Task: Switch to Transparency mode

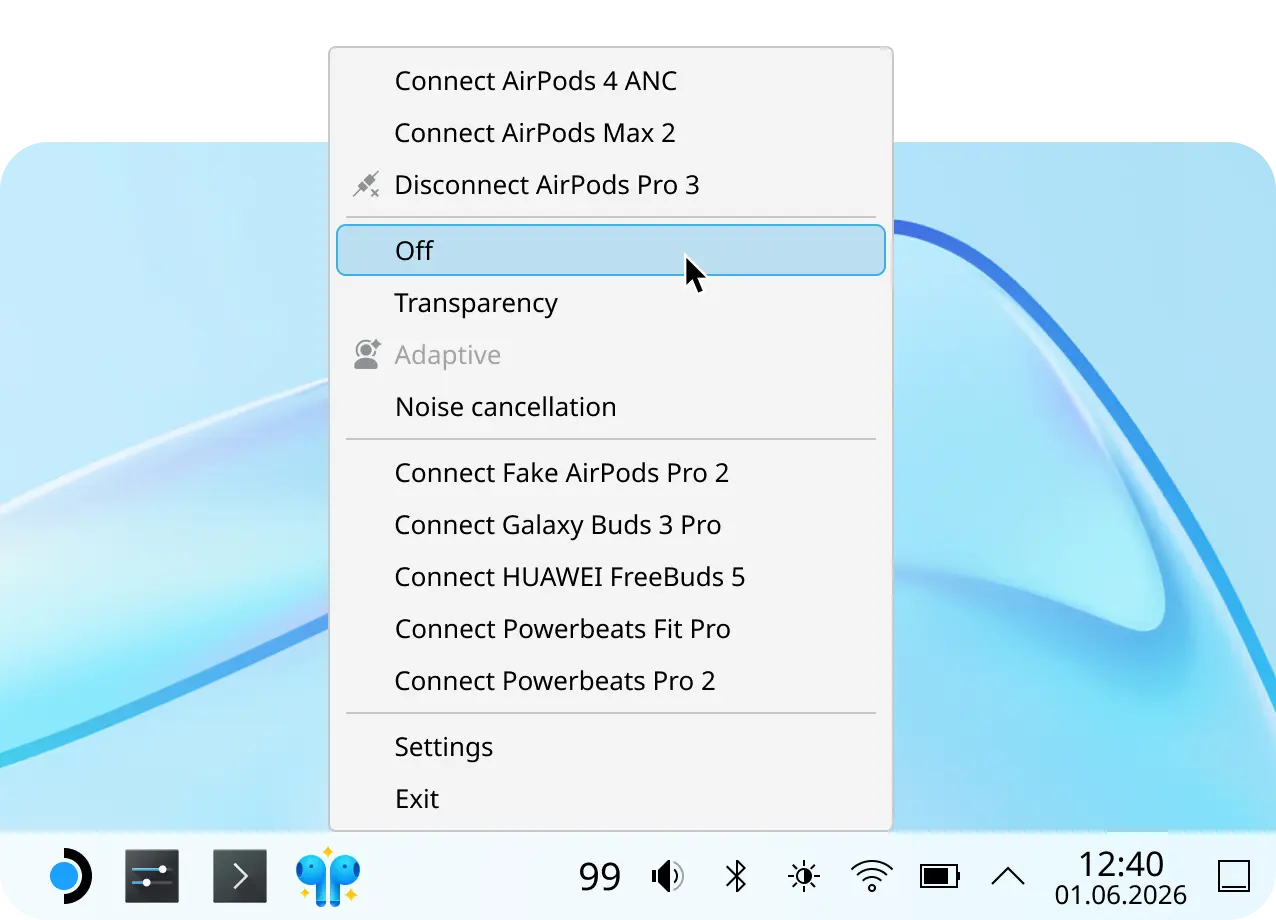Action: click(x=611, y=303)
